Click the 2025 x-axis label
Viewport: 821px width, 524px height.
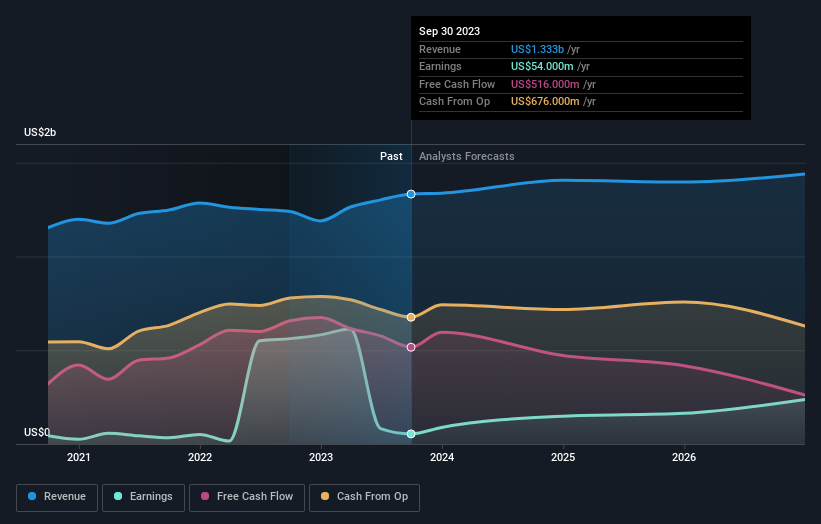point(563,457)
